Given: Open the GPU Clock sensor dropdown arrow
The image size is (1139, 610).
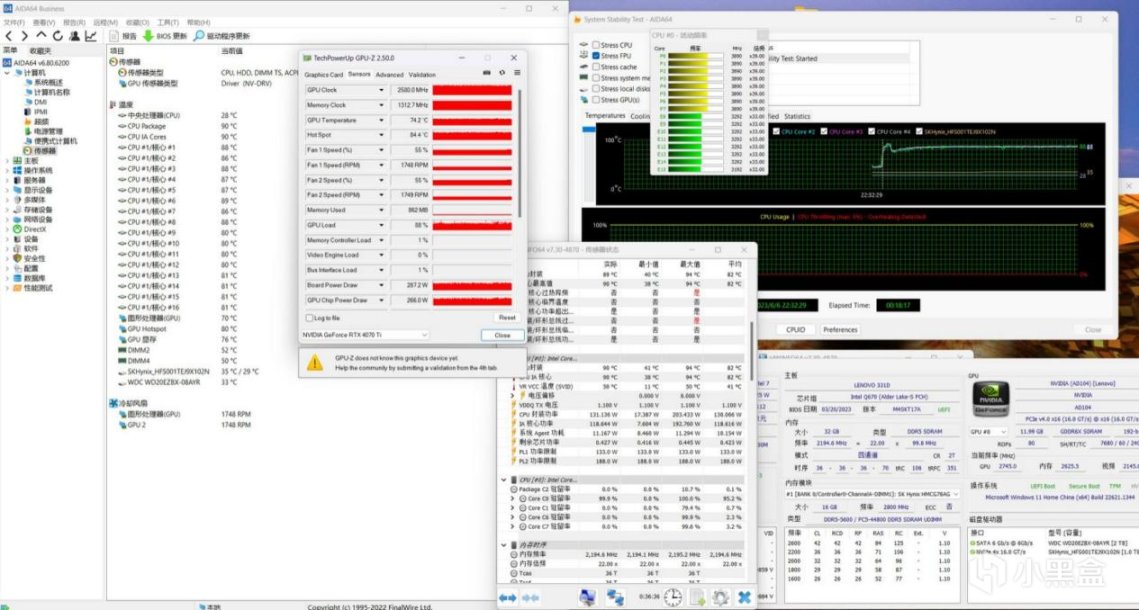Looking at the screenshot, I should [x=381, y=90].
